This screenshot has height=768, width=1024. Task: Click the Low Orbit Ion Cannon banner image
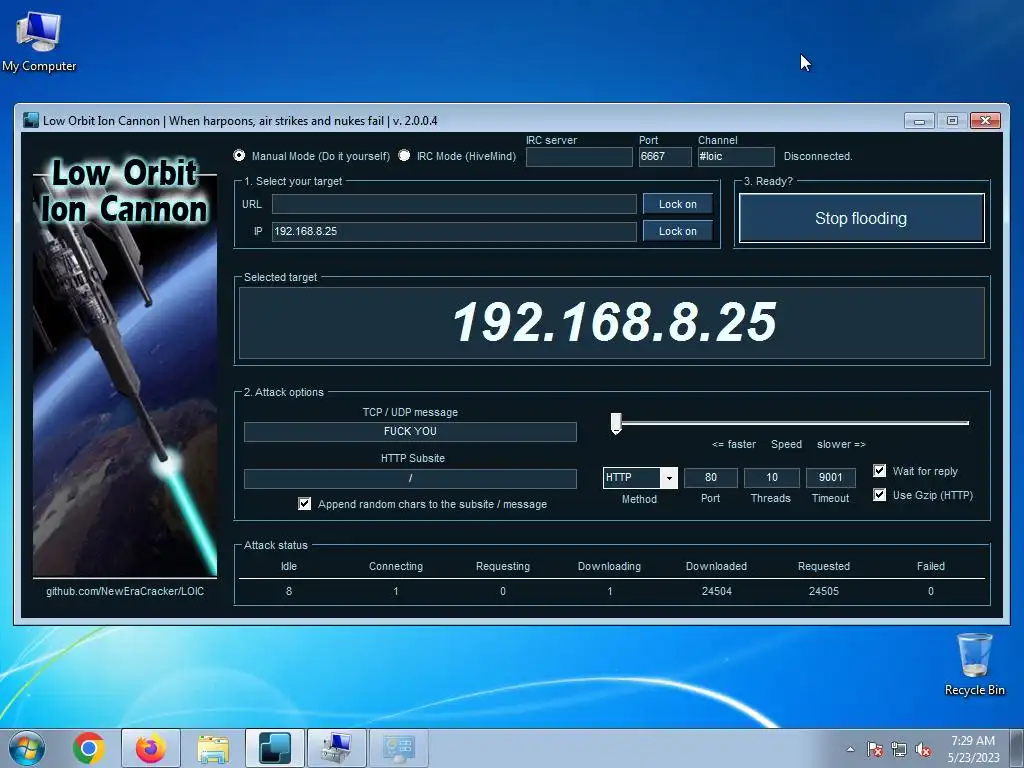125,367
